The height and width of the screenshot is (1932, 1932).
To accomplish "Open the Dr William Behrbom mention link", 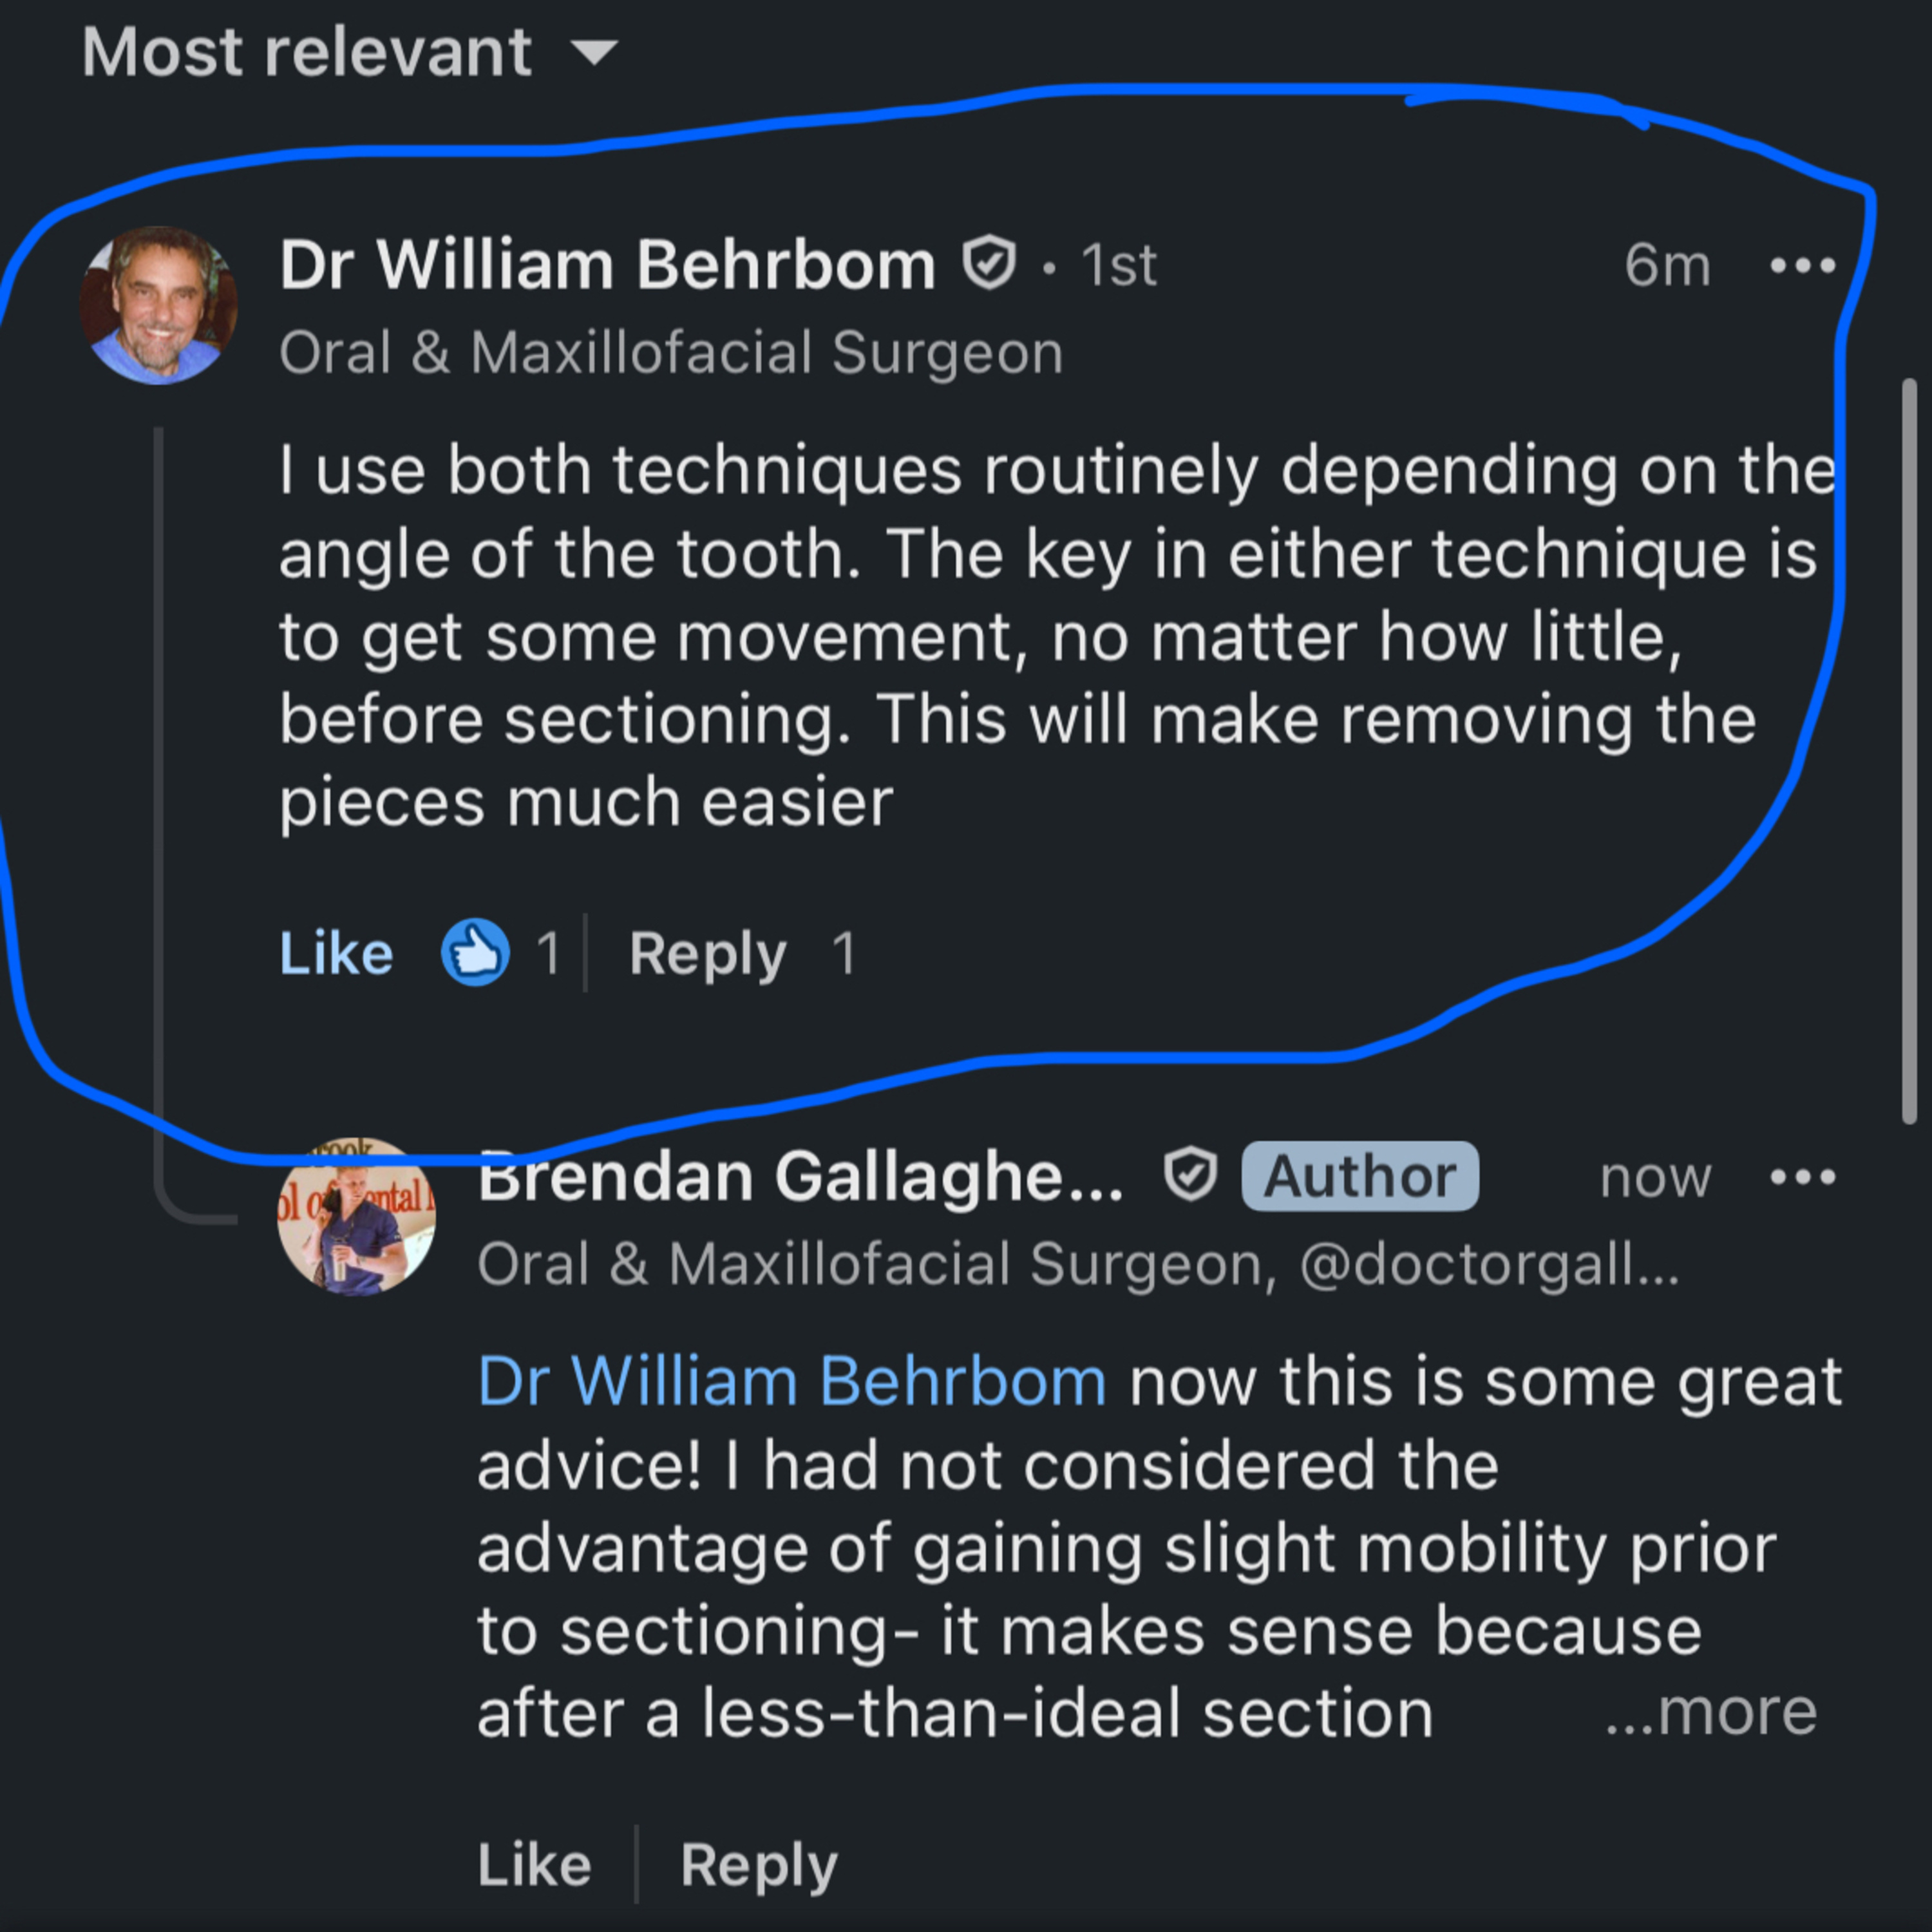I will tap(790, 1381).
